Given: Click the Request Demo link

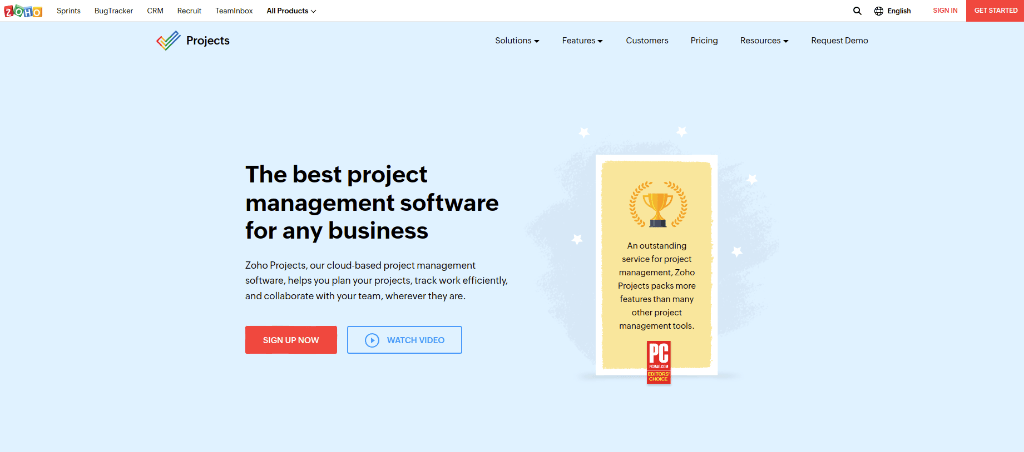Looking at the screenshot, I should [x=840, y=40].
